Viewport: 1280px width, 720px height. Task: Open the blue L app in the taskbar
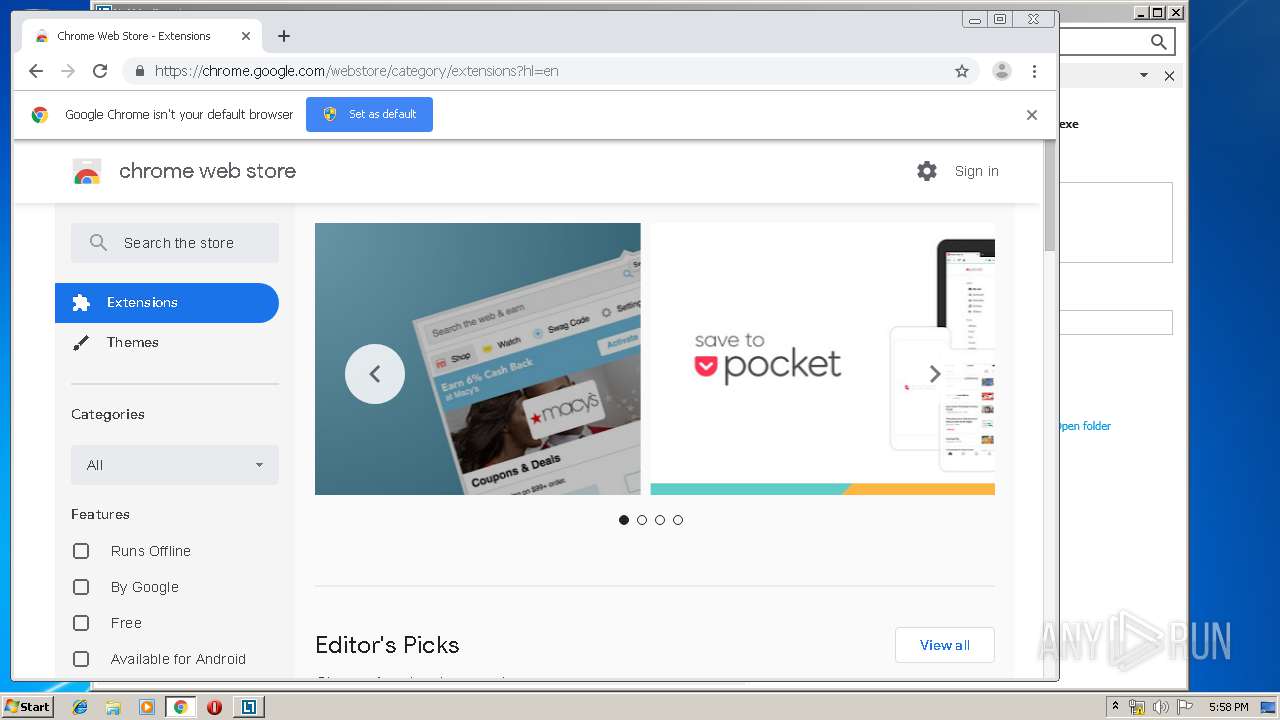point(248,707)
